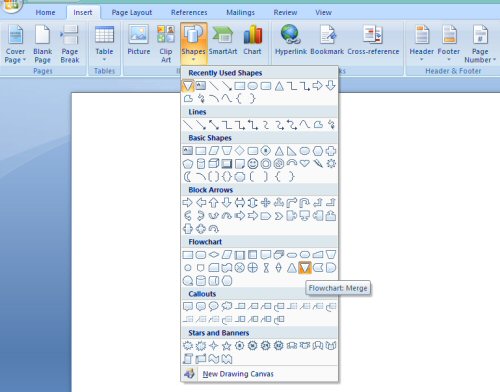
Task: Open Clip Art
Action: (166, 44)
